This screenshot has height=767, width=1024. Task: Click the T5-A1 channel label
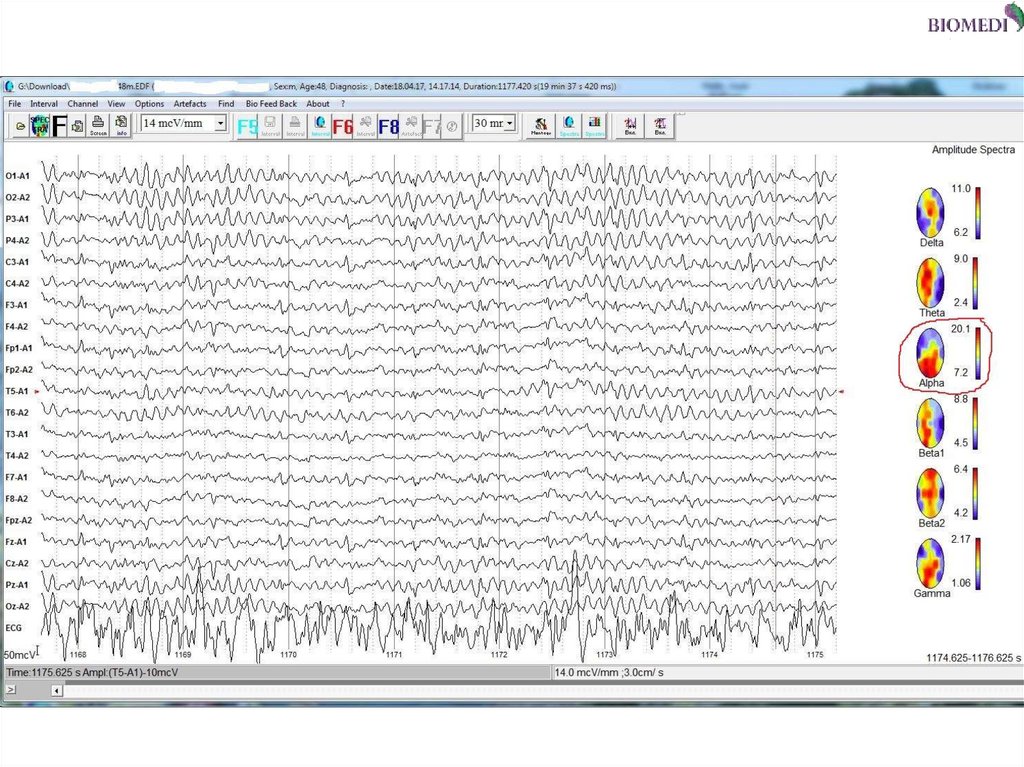click(17, 391)
